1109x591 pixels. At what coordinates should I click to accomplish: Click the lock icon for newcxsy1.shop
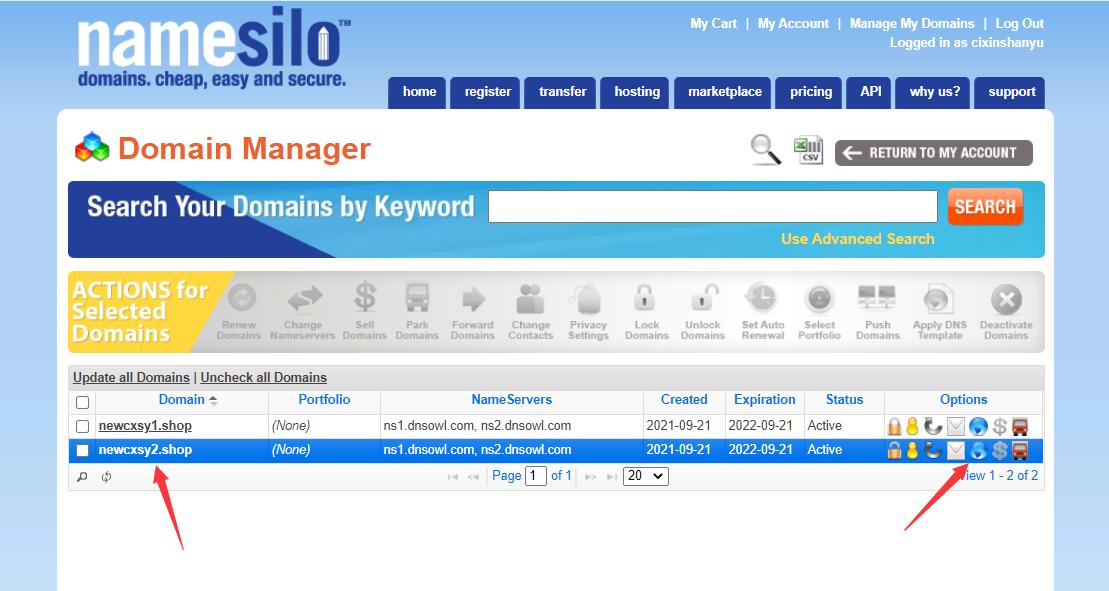coord(895,426)
